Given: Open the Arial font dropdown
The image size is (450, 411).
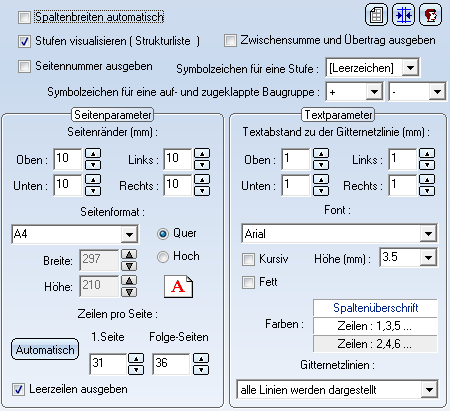Looking at the screenshot, I should [x=428, y=233].
